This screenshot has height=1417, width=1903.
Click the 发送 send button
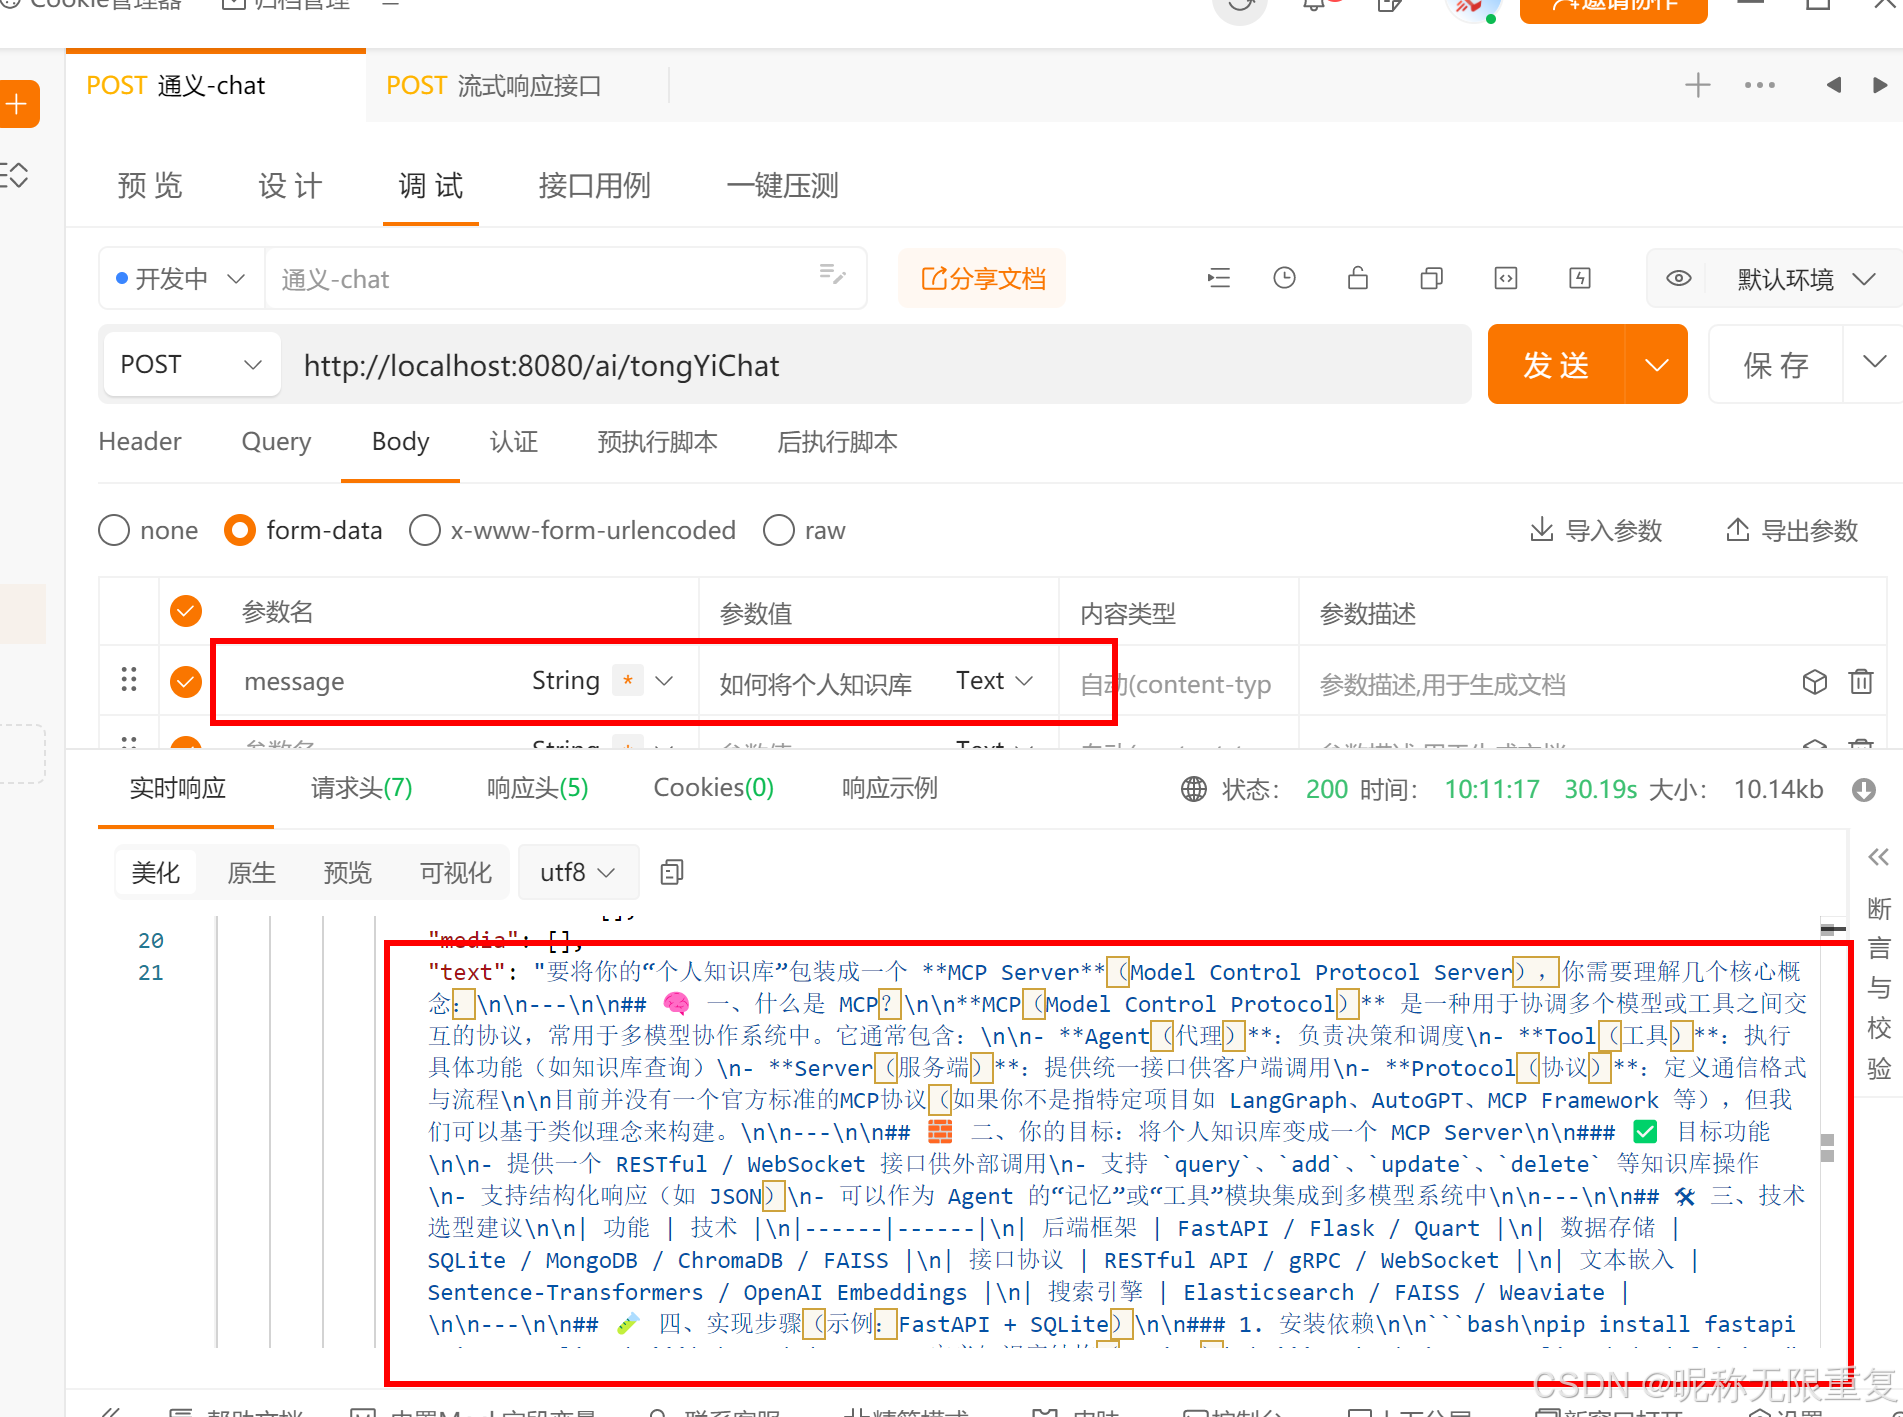1556,364
